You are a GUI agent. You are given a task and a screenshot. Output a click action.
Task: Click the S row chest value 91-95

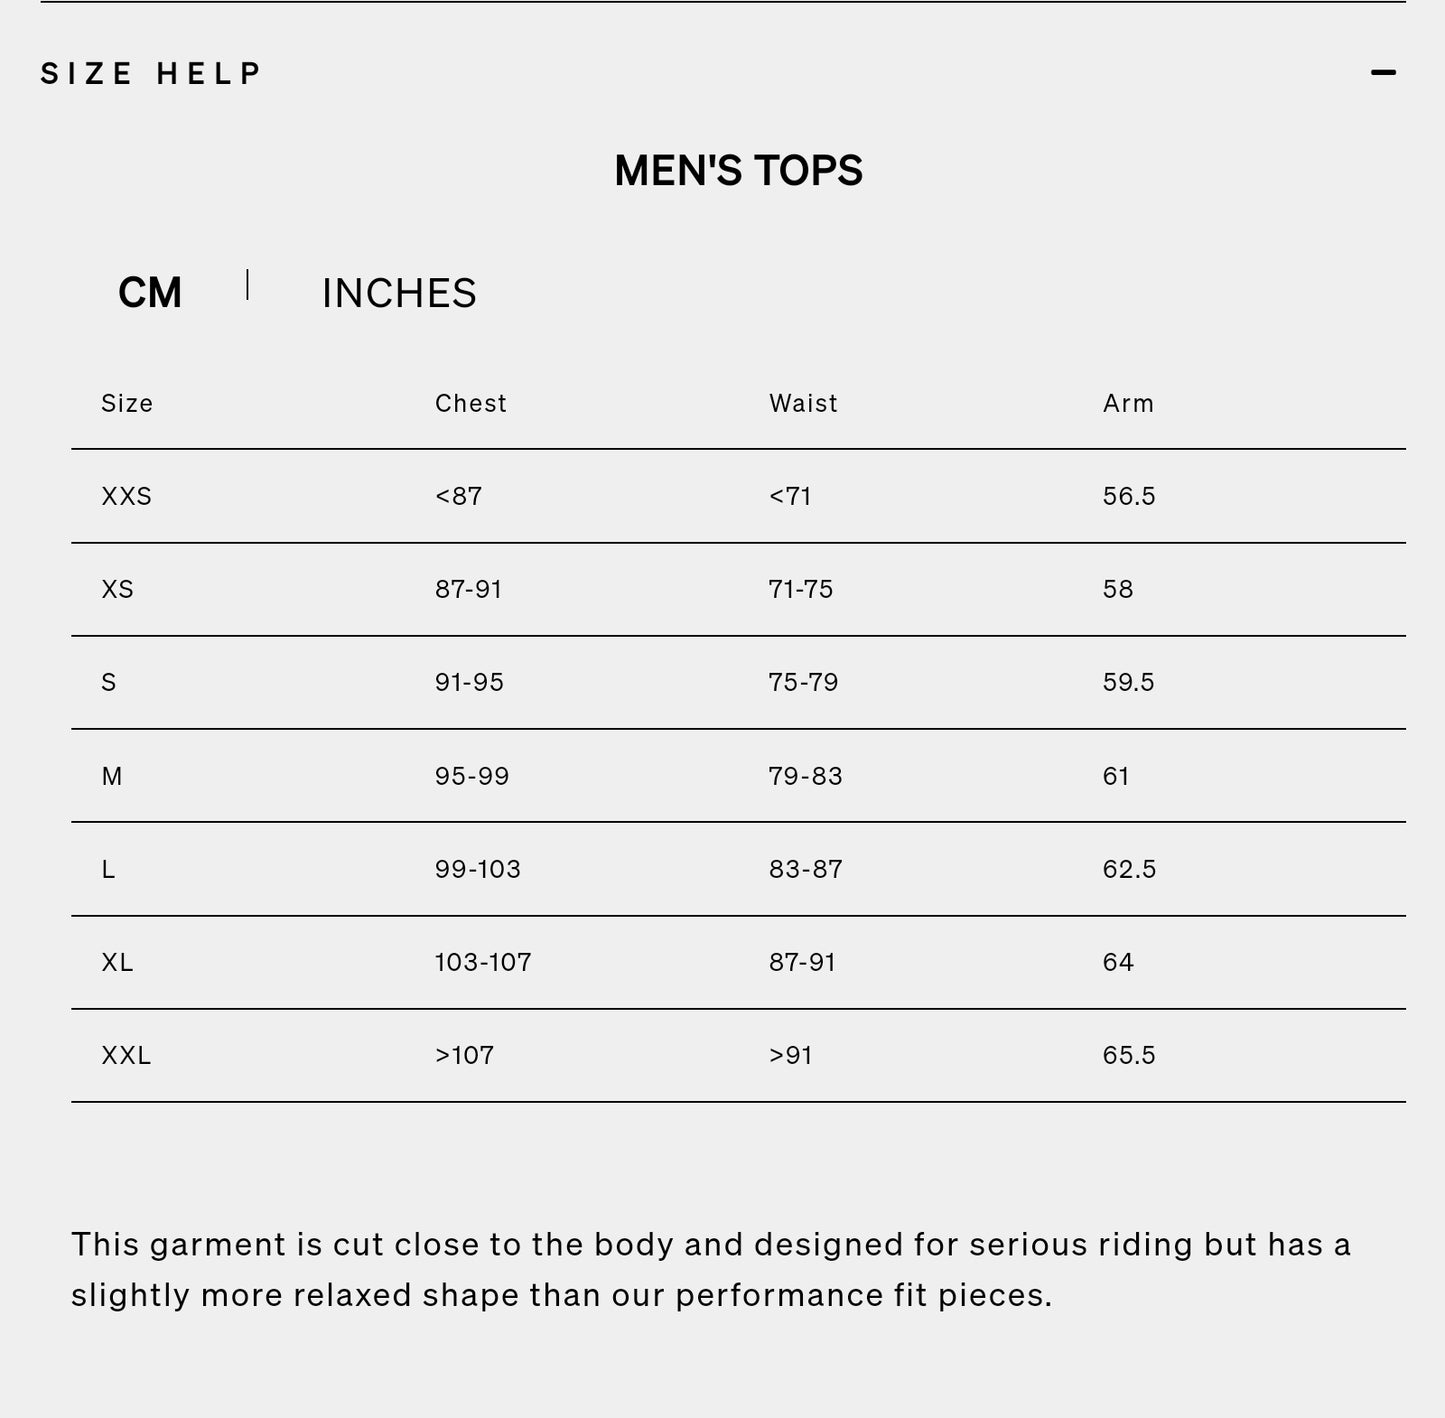tap(469, 682)
